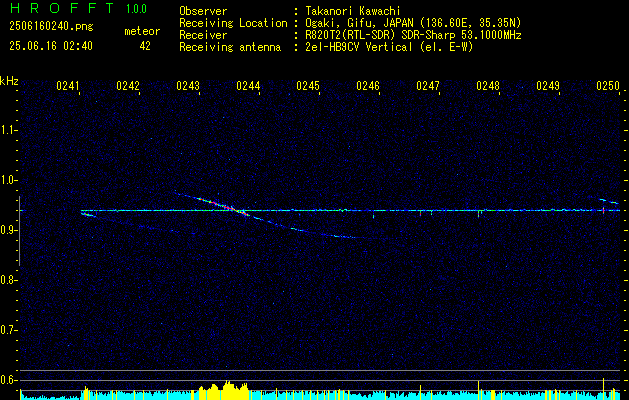Screen dimensions: 629x400
Task: Select the meteor count 42
Action: 145,46
